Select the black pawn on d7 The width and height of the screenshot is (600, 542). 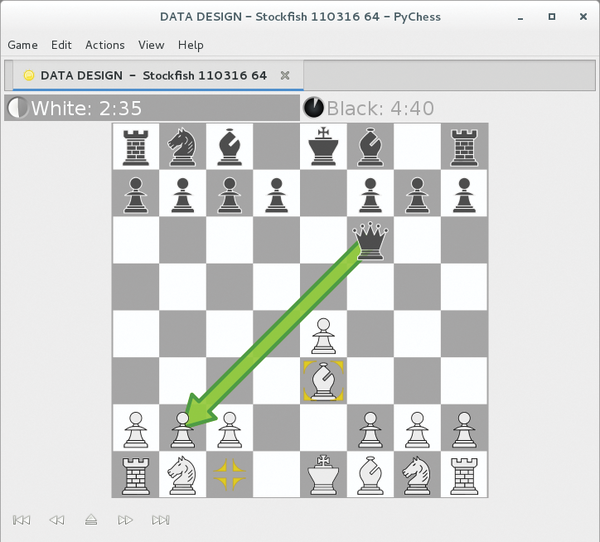(x=276, y=194)
